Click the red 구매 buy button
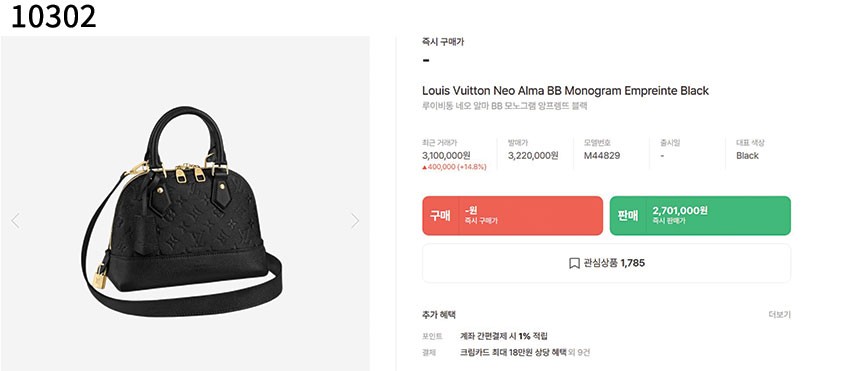 coord(512,216)
